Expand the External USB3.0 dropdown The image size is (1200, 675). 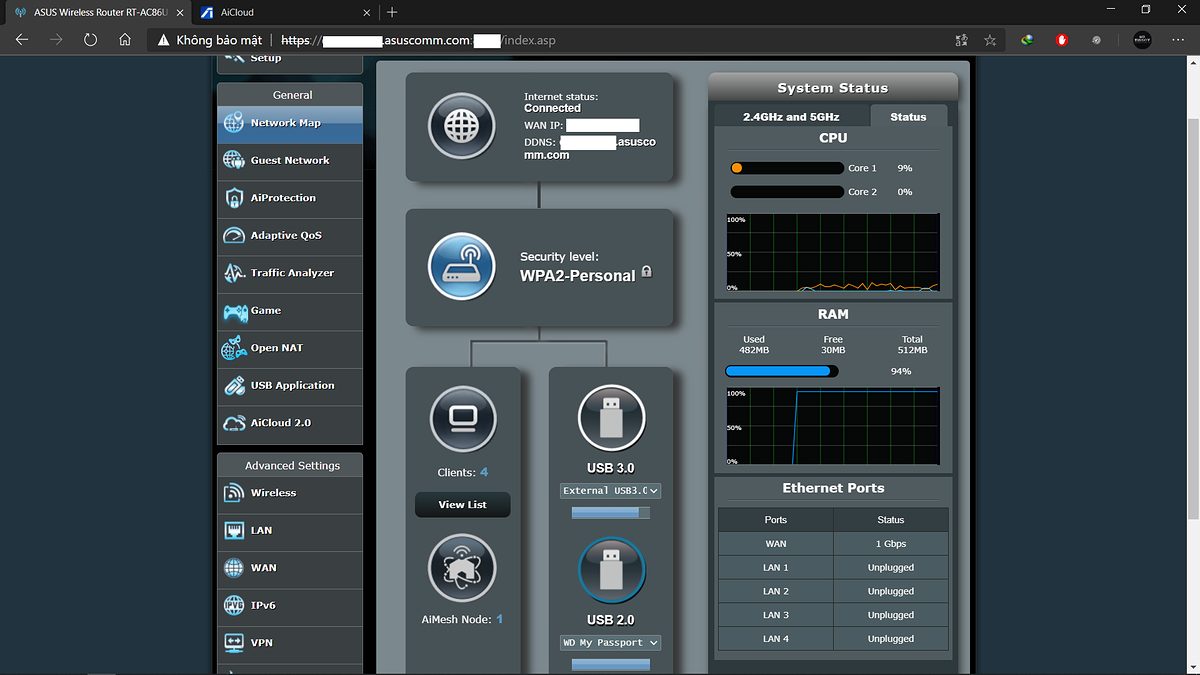pos(611,491)
